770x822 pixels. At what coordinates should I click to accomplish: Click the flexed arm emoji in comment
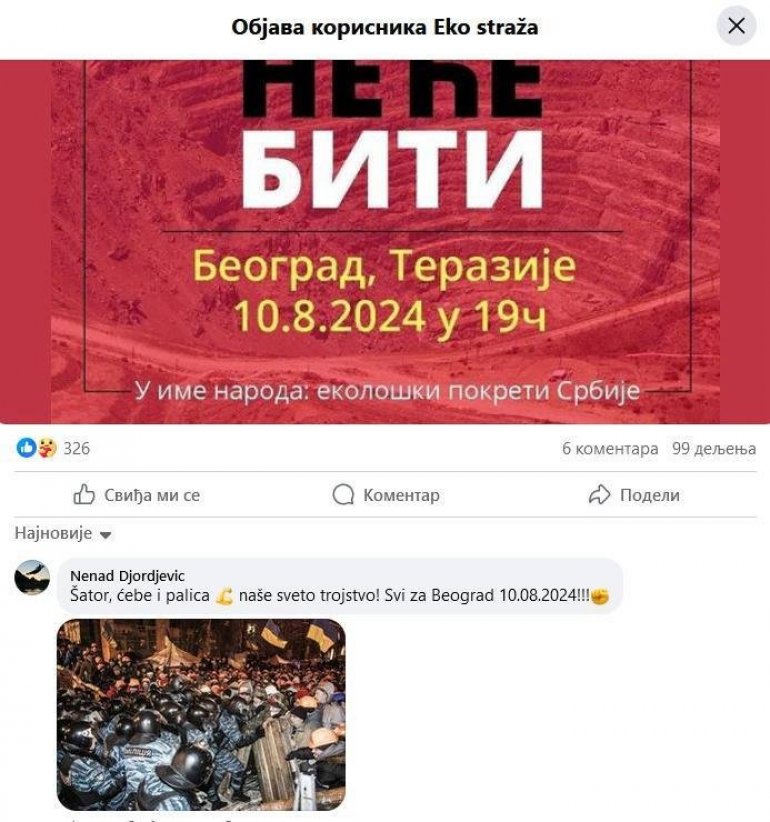coord(224,597)
